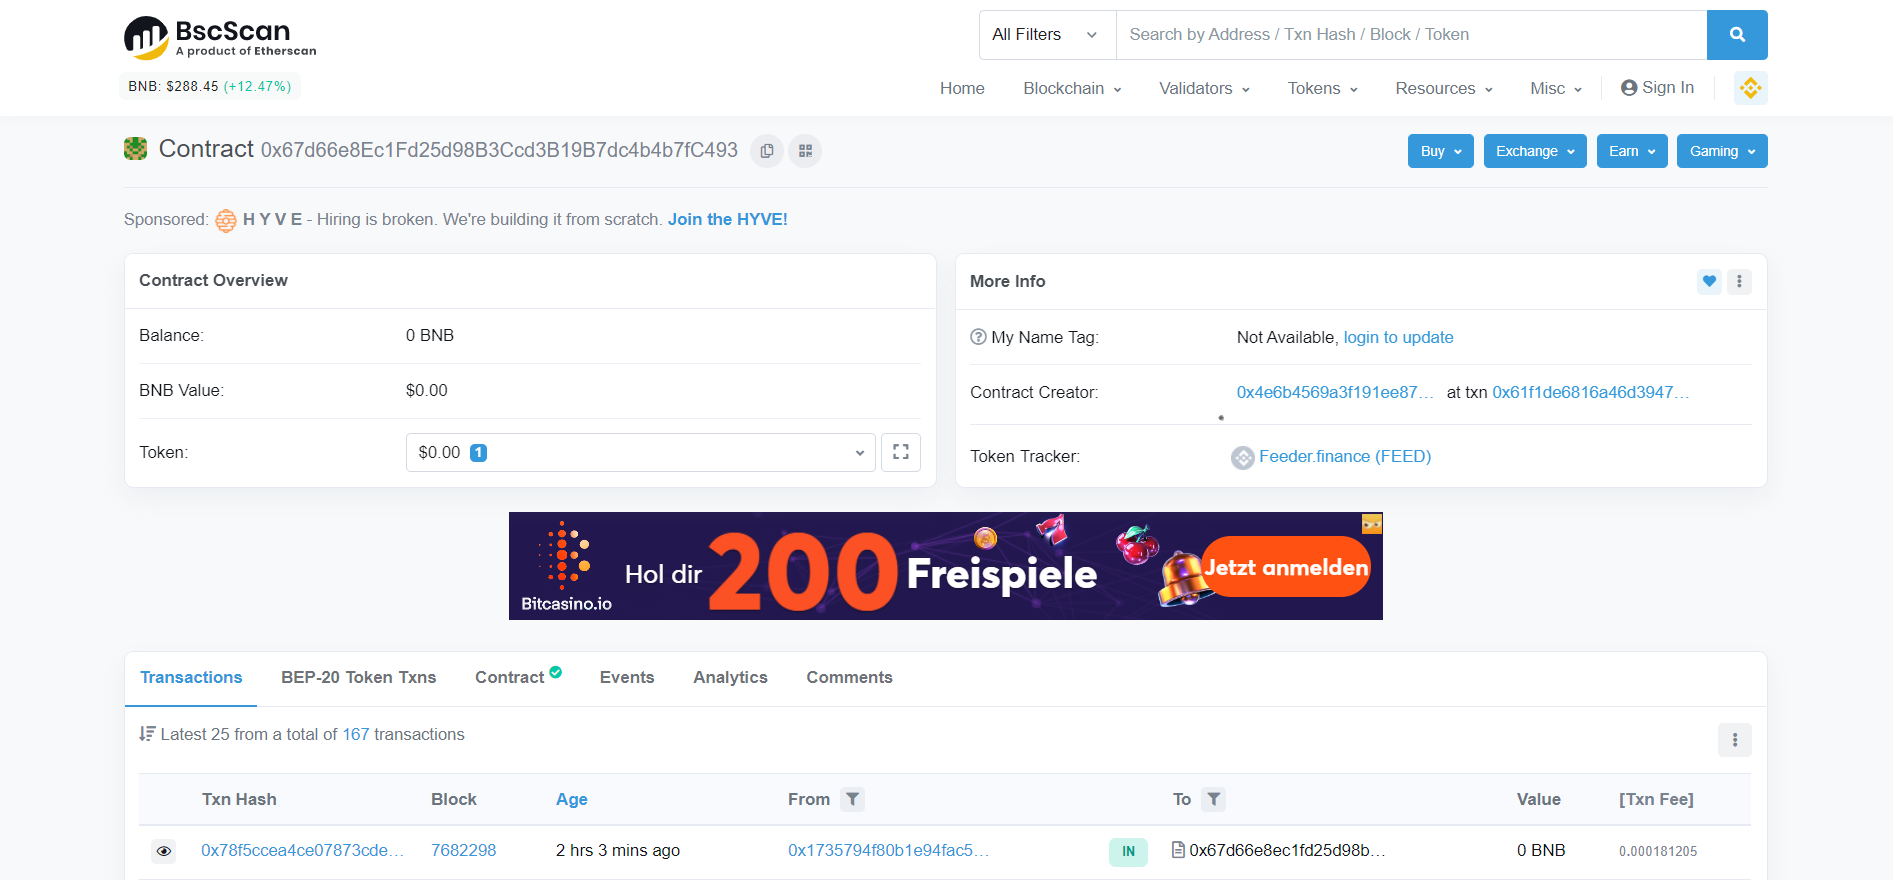Expand the Validators menu
1893x880 pixels.
1204,88
